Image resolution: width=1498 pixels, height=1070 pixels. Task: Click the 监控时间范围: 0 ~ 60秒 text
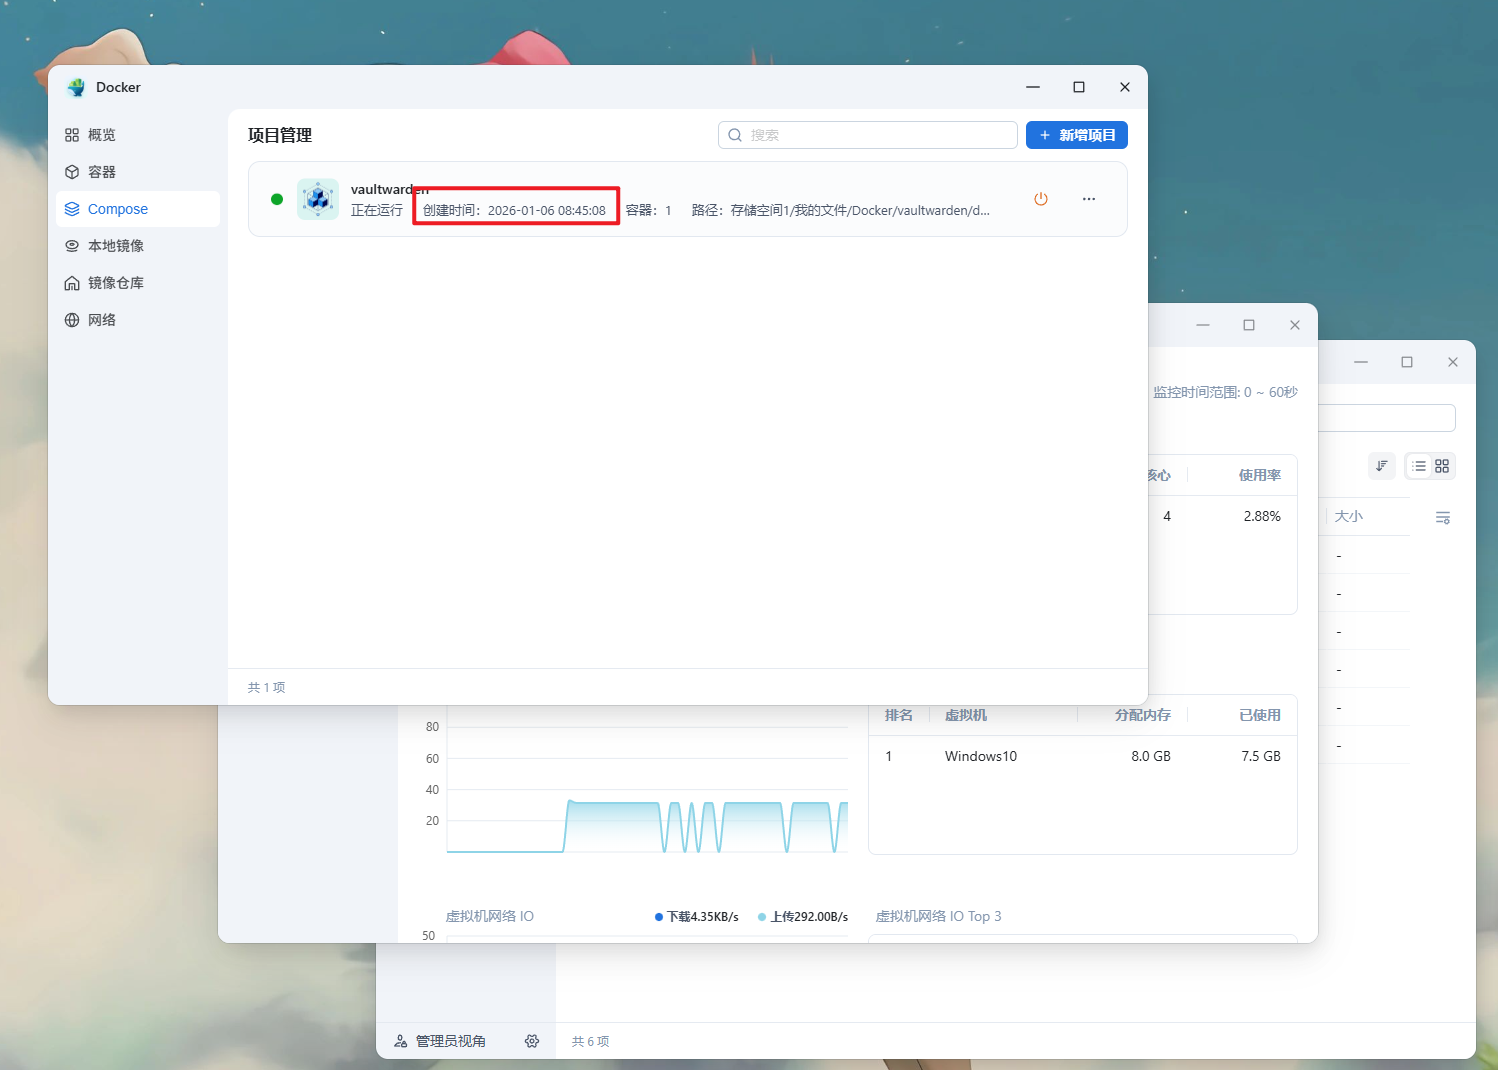coord(1225,392)
